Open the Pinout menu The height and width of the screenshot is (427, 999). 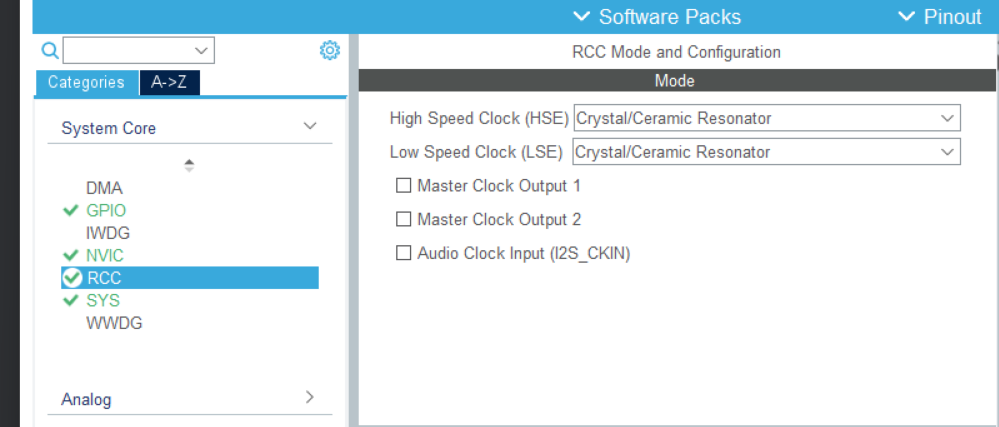click(940, 17)
